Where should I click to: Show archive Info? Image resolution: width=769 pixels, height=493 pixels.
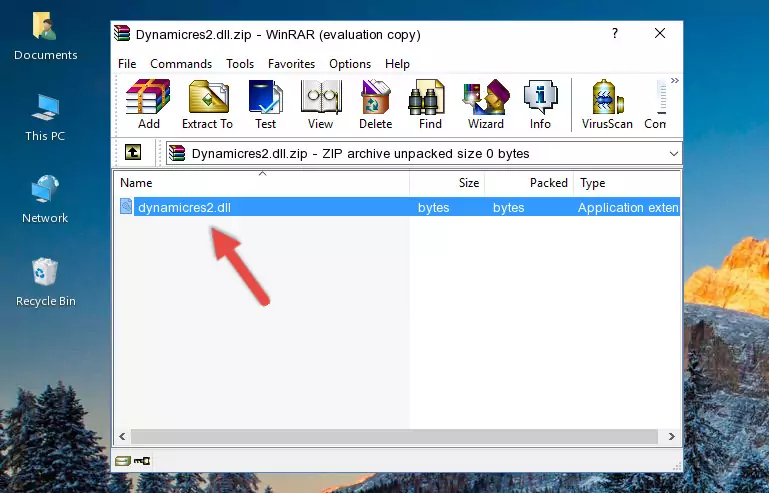tap(540, 104)
